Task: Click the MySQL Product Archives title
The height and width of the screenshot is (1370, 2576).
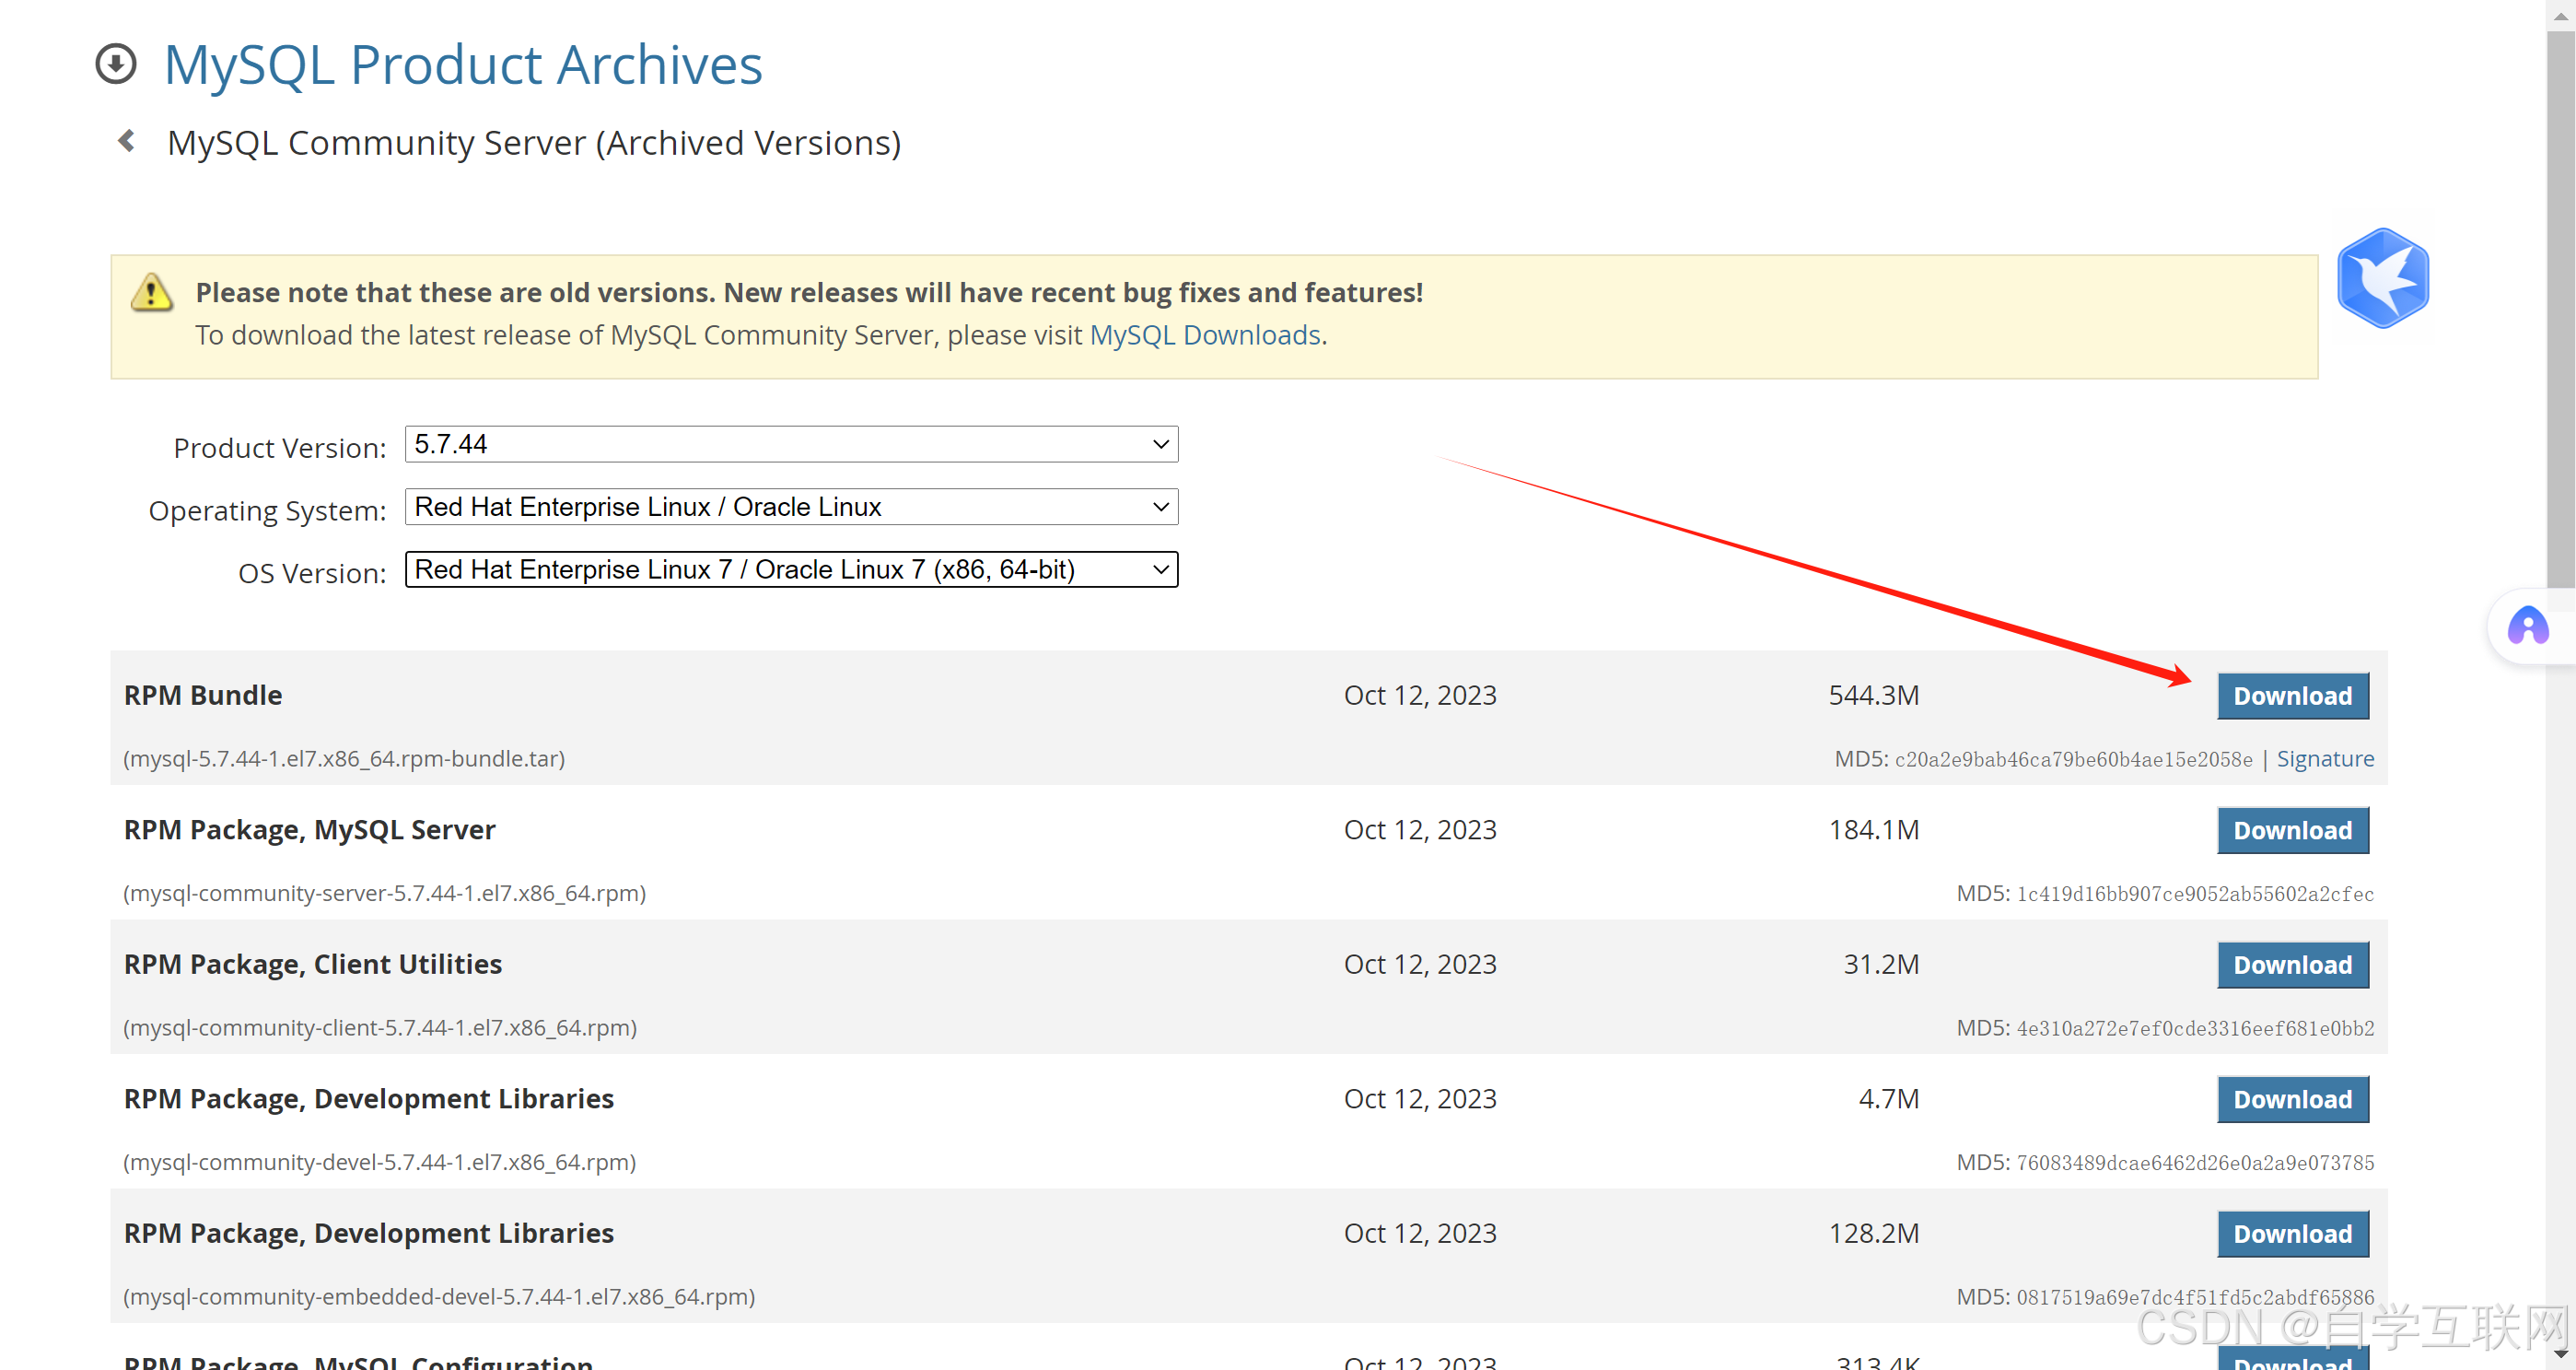Action: tap(463, 65)
